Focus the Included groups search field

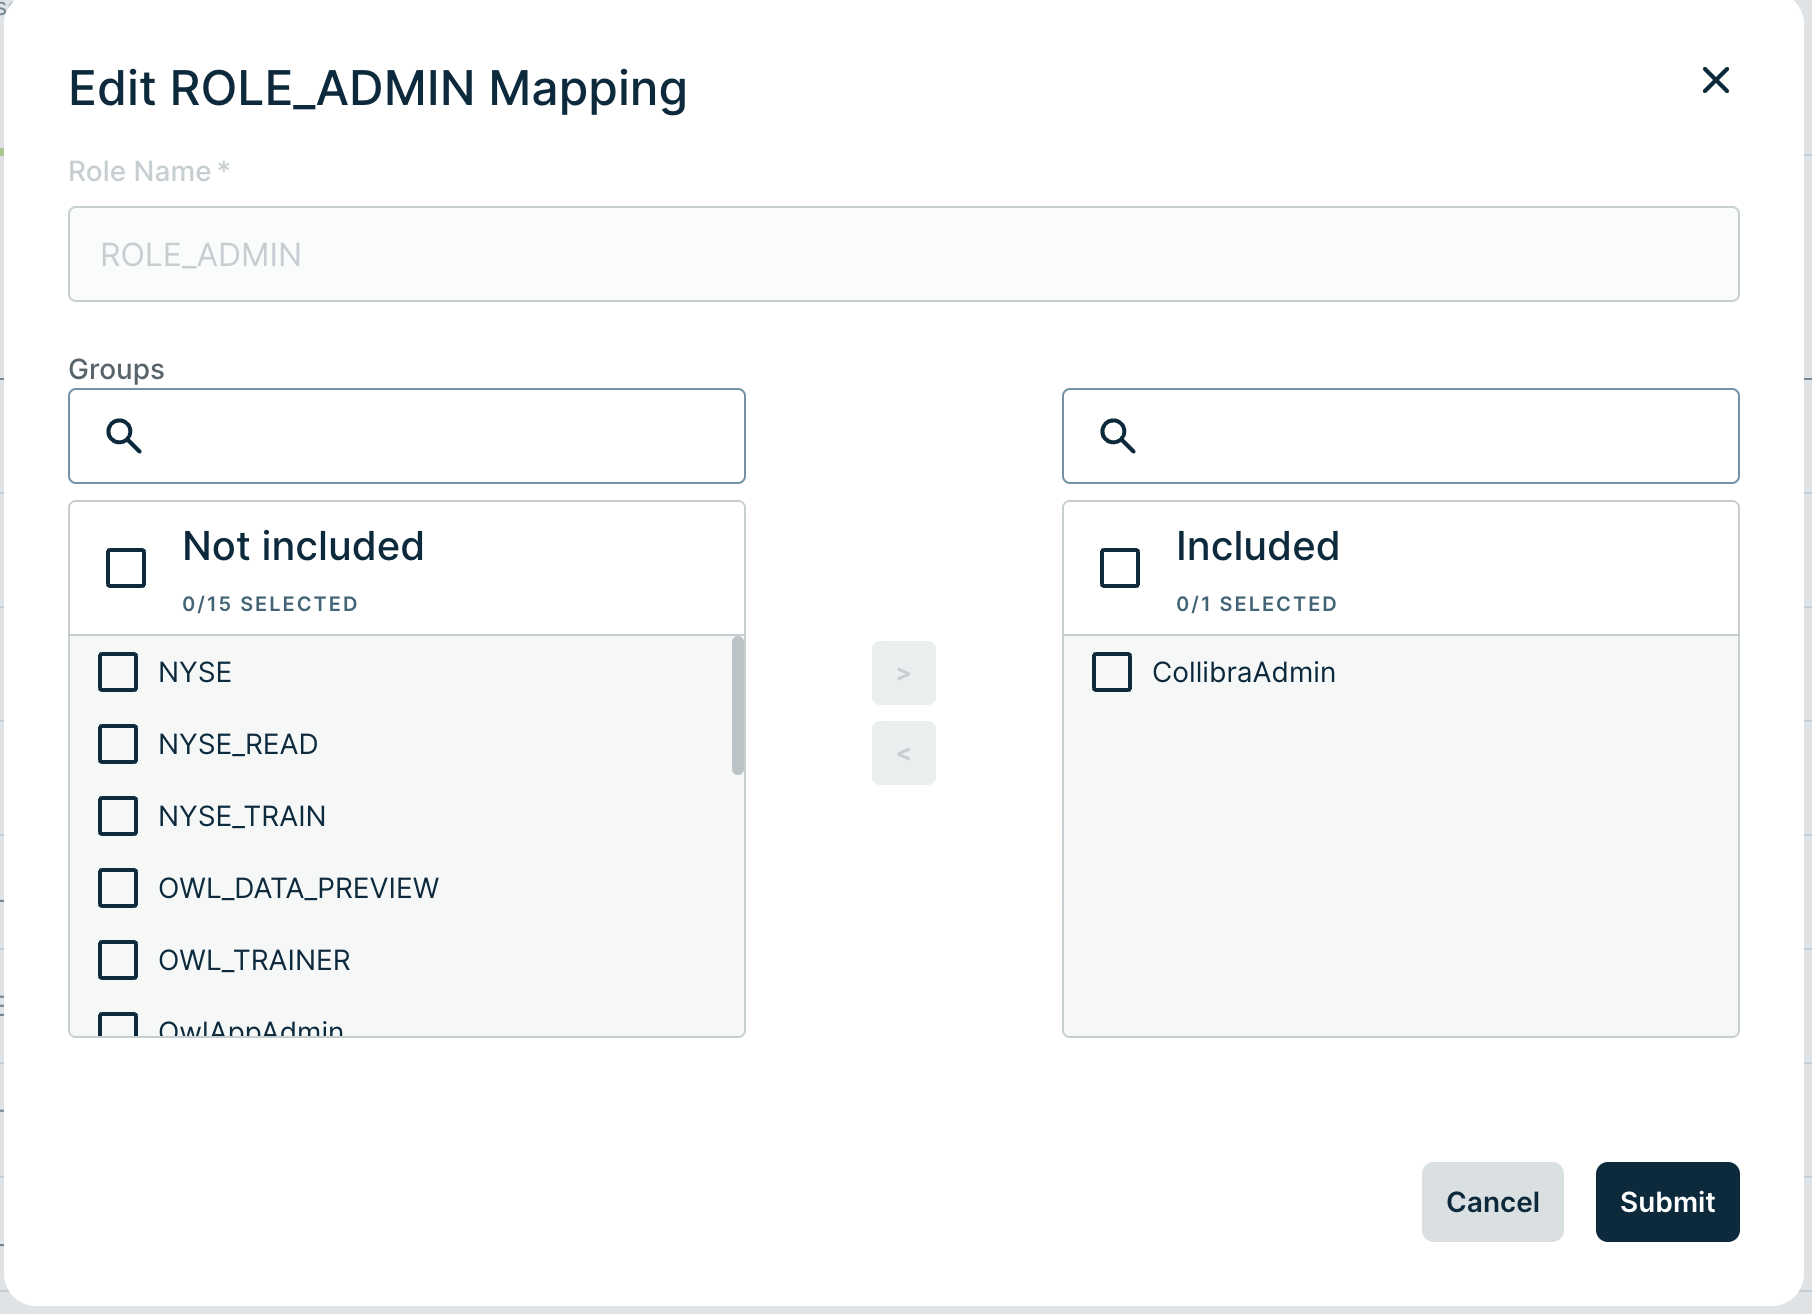[x=1430, y=436]
